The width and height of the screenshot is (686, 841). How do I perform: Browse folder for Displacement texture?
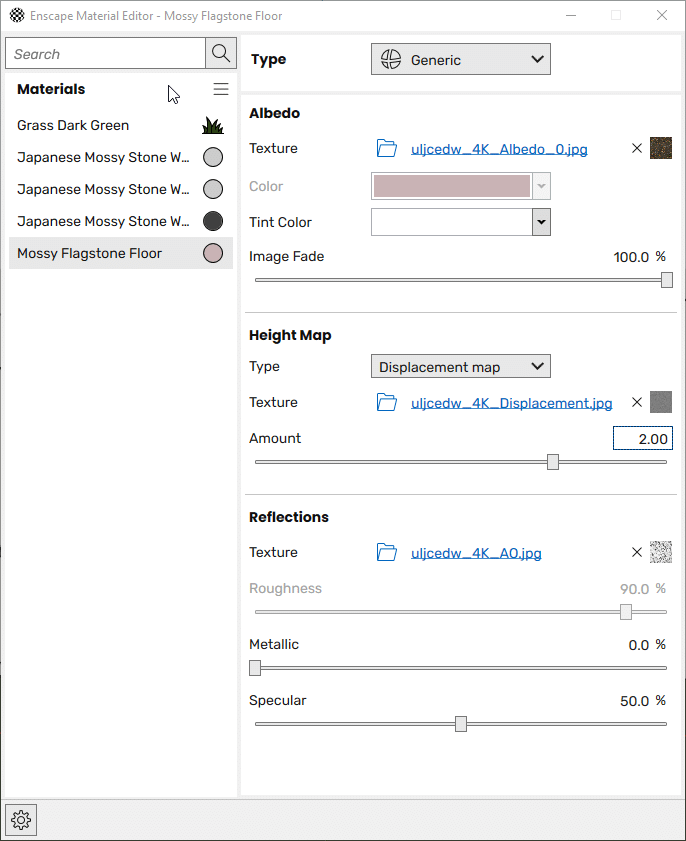[387, 403]
